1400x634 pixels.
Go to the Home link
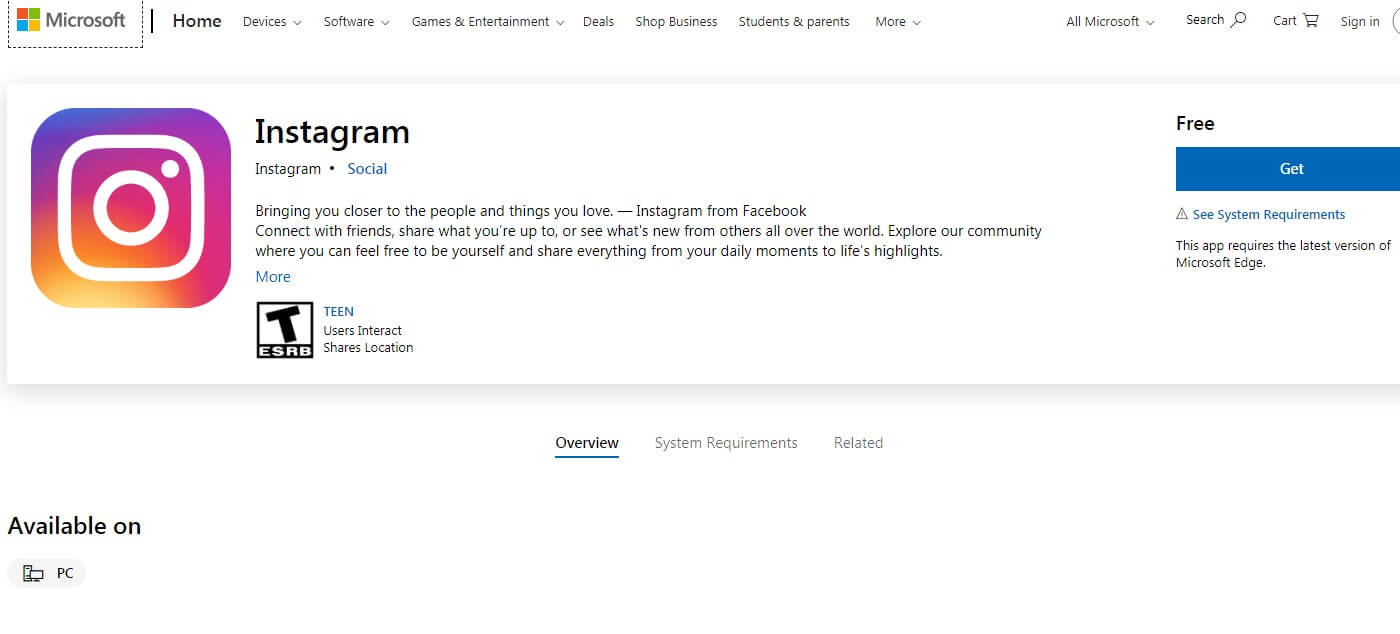[x=197, y=20]
